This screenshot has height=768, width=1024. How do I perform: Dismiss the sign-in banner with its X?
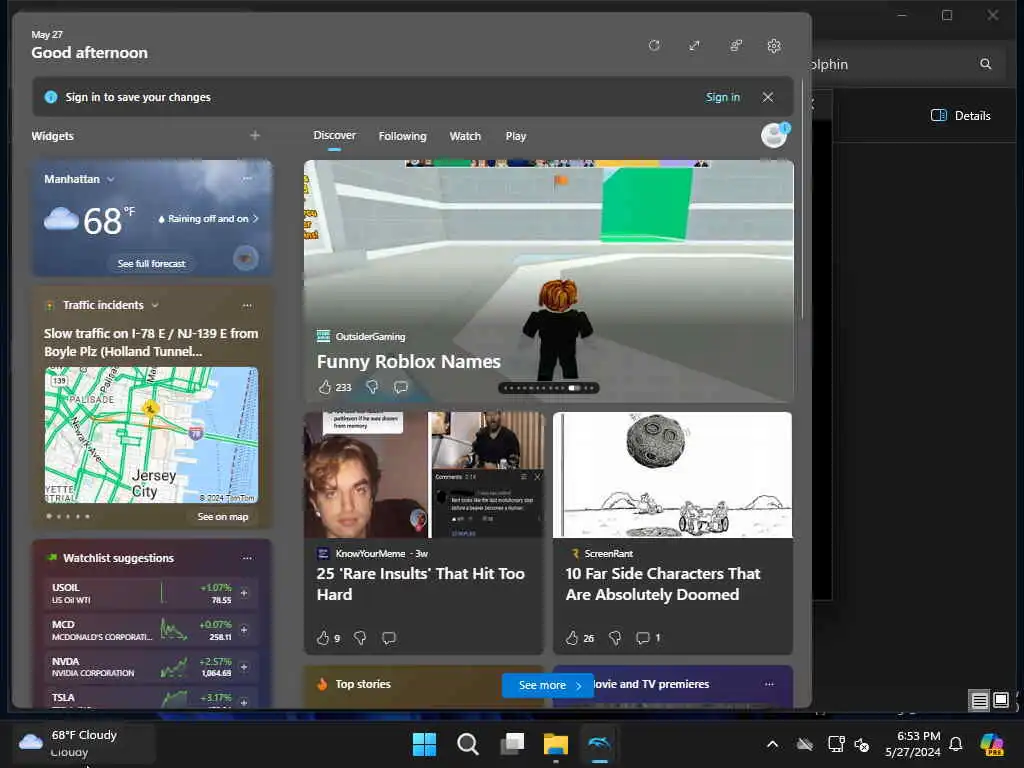767,97
